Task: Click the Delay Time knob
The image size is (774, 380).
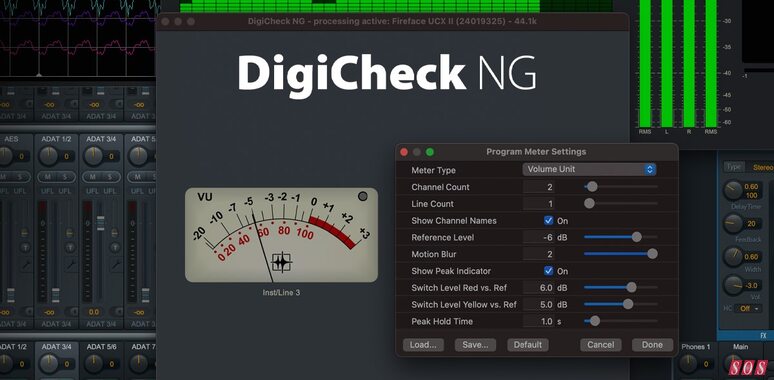Action: [733, 190]
